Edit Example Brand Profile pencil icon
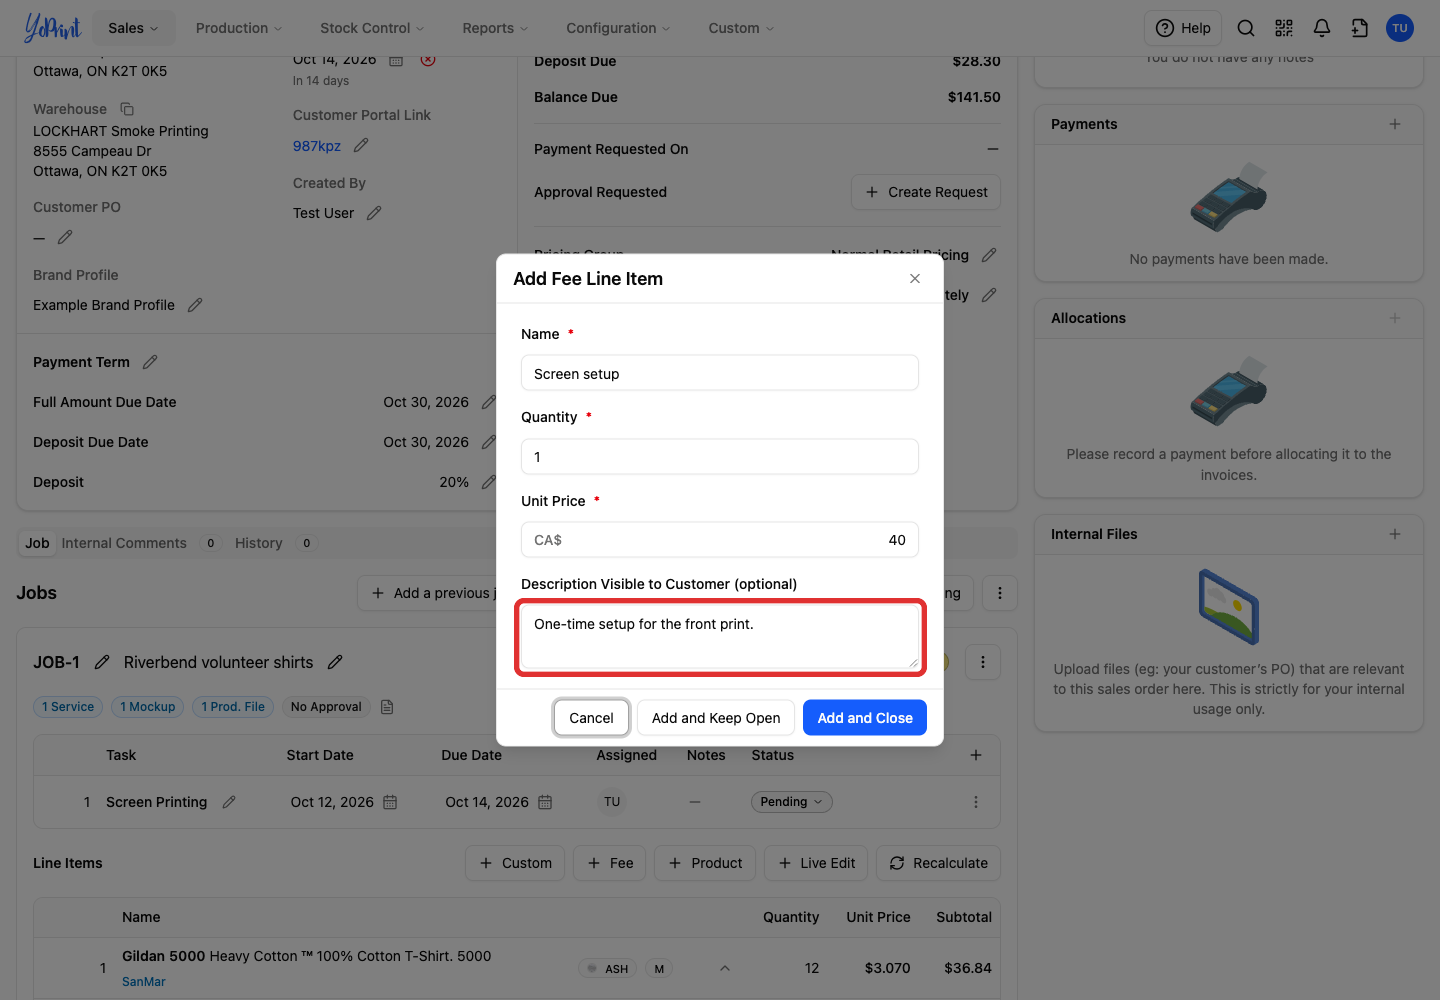 [x=195, y=305]
